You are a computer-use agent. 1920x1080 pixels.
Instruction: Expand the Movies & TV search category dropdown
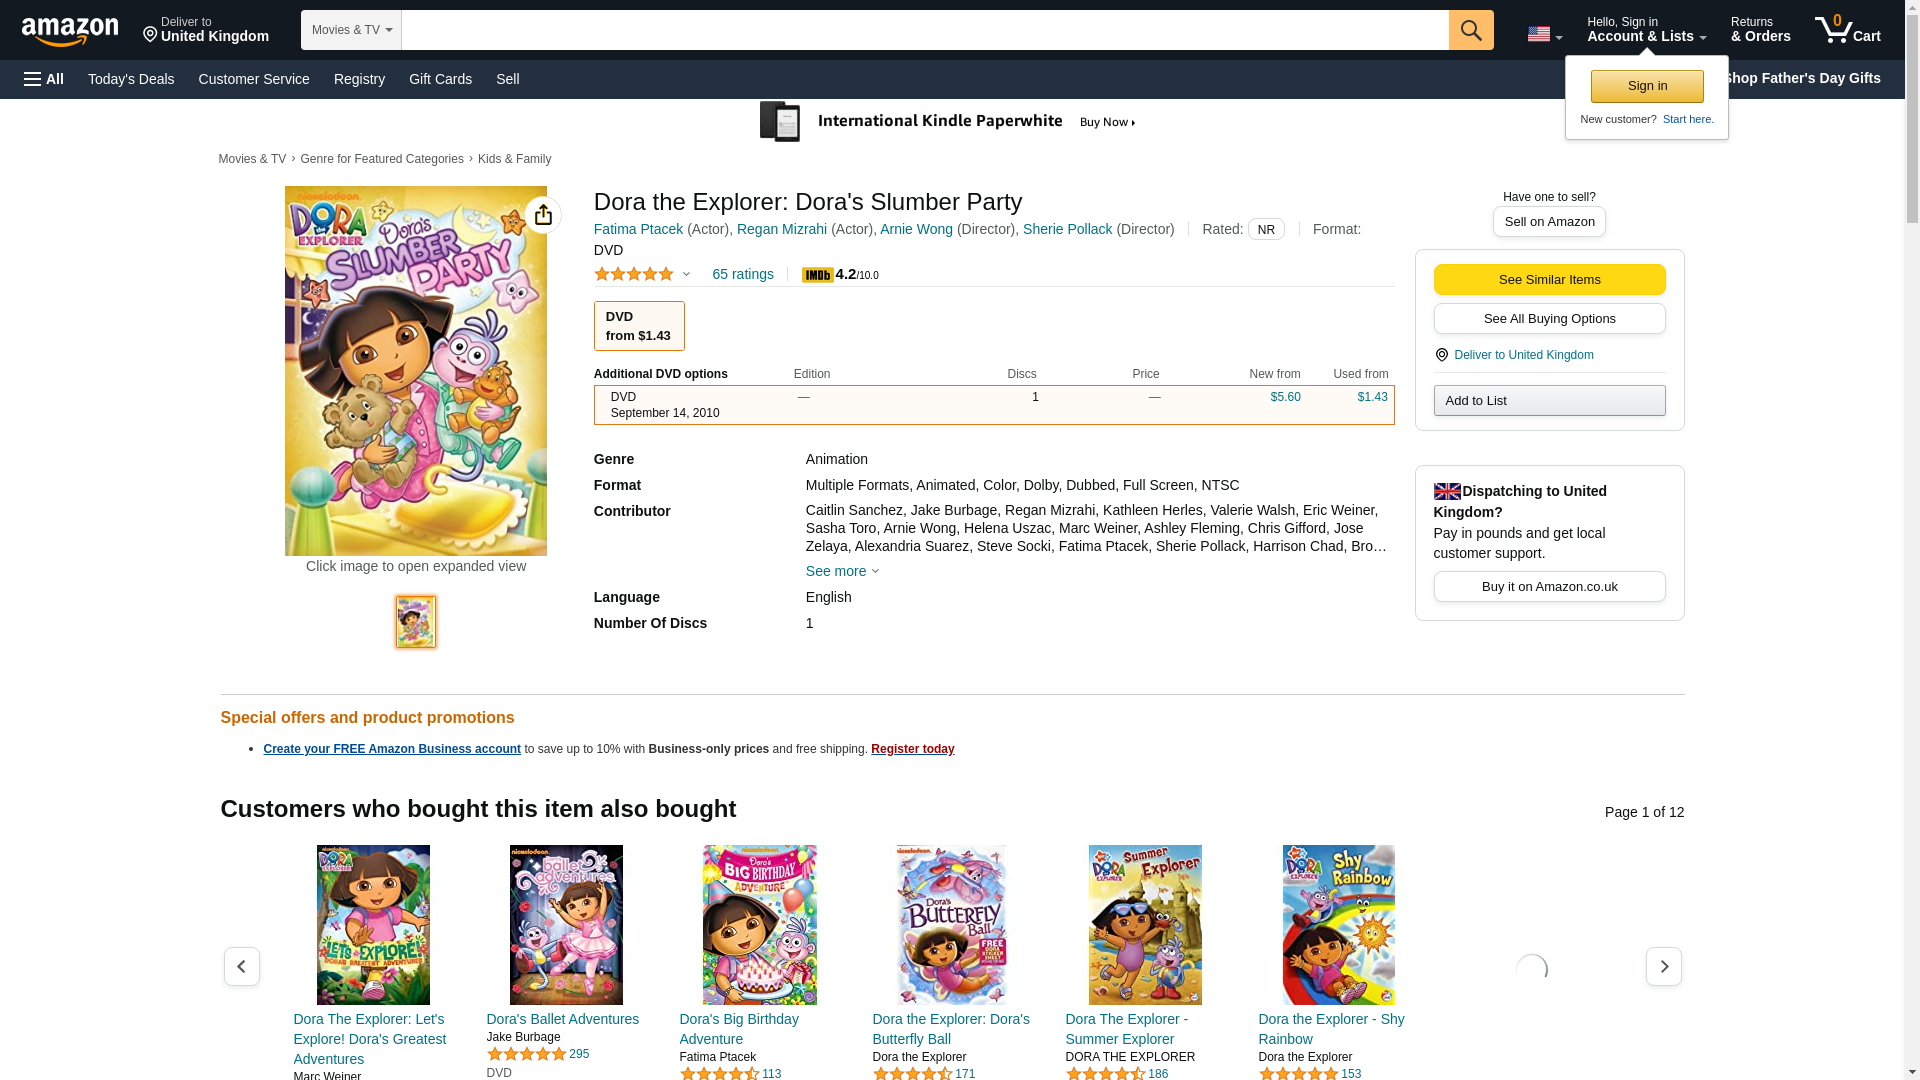351,30
